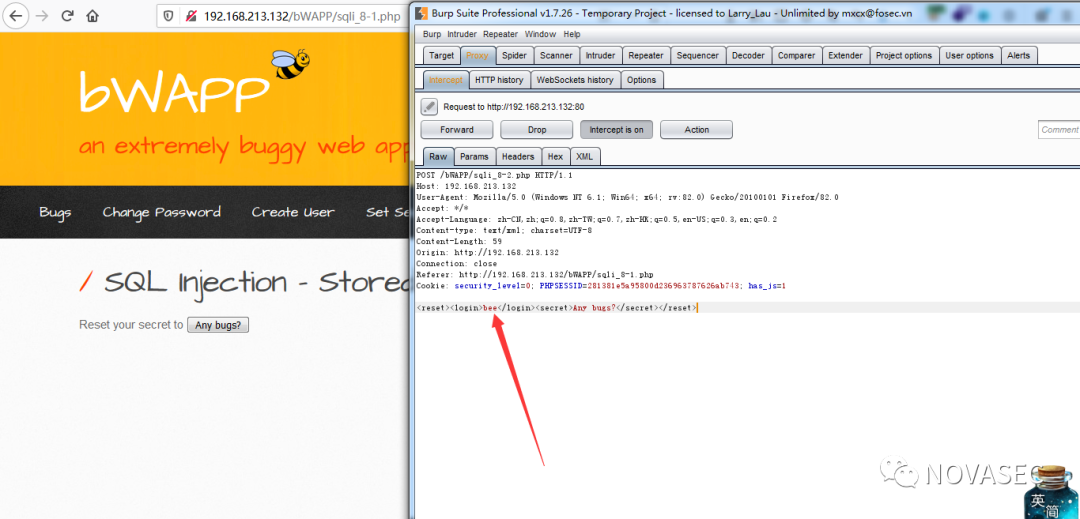Switch to the Target tab
Screen dimensions: 1080x519
coord(442,56)
